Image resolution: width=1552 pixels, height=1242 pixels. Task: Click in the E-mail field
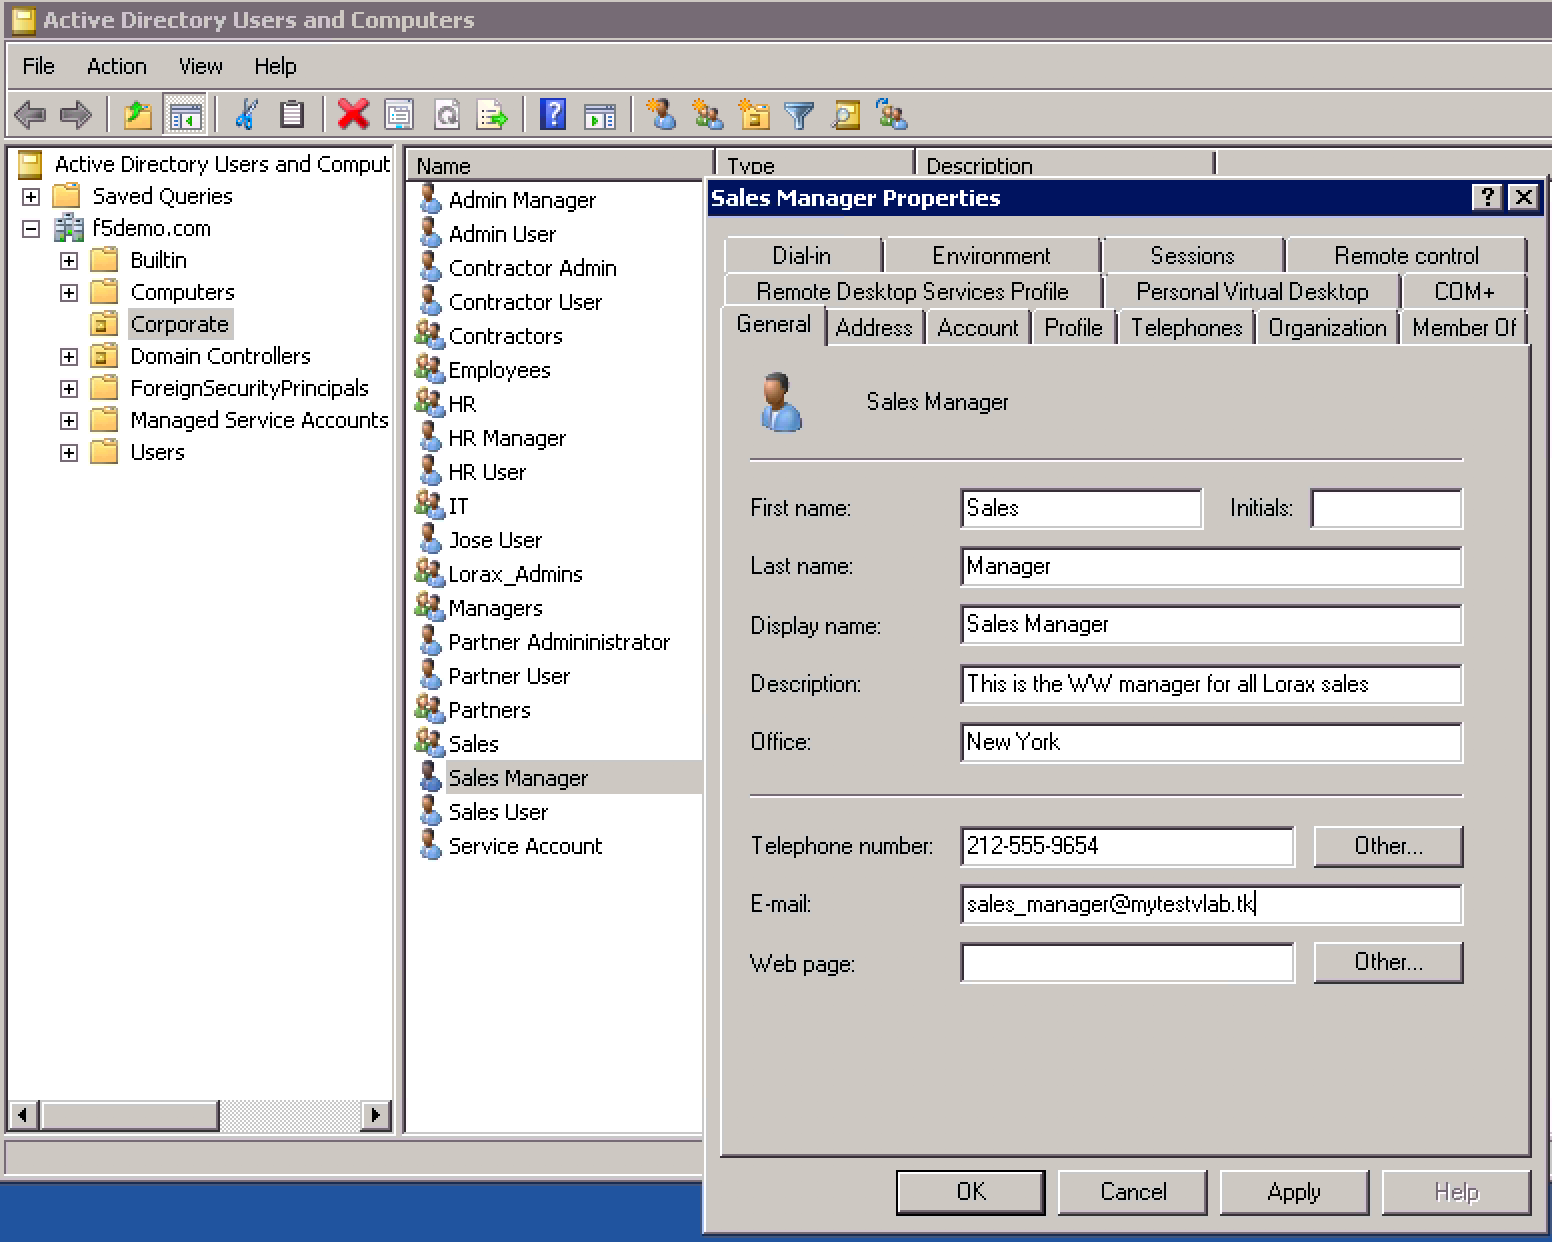point(1211,904)
